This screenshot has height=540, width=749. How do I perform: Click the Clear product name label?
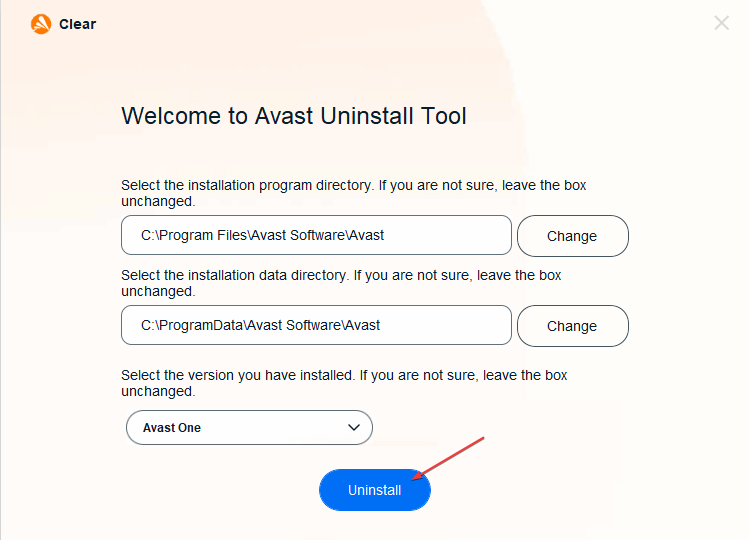pos(77,24)
